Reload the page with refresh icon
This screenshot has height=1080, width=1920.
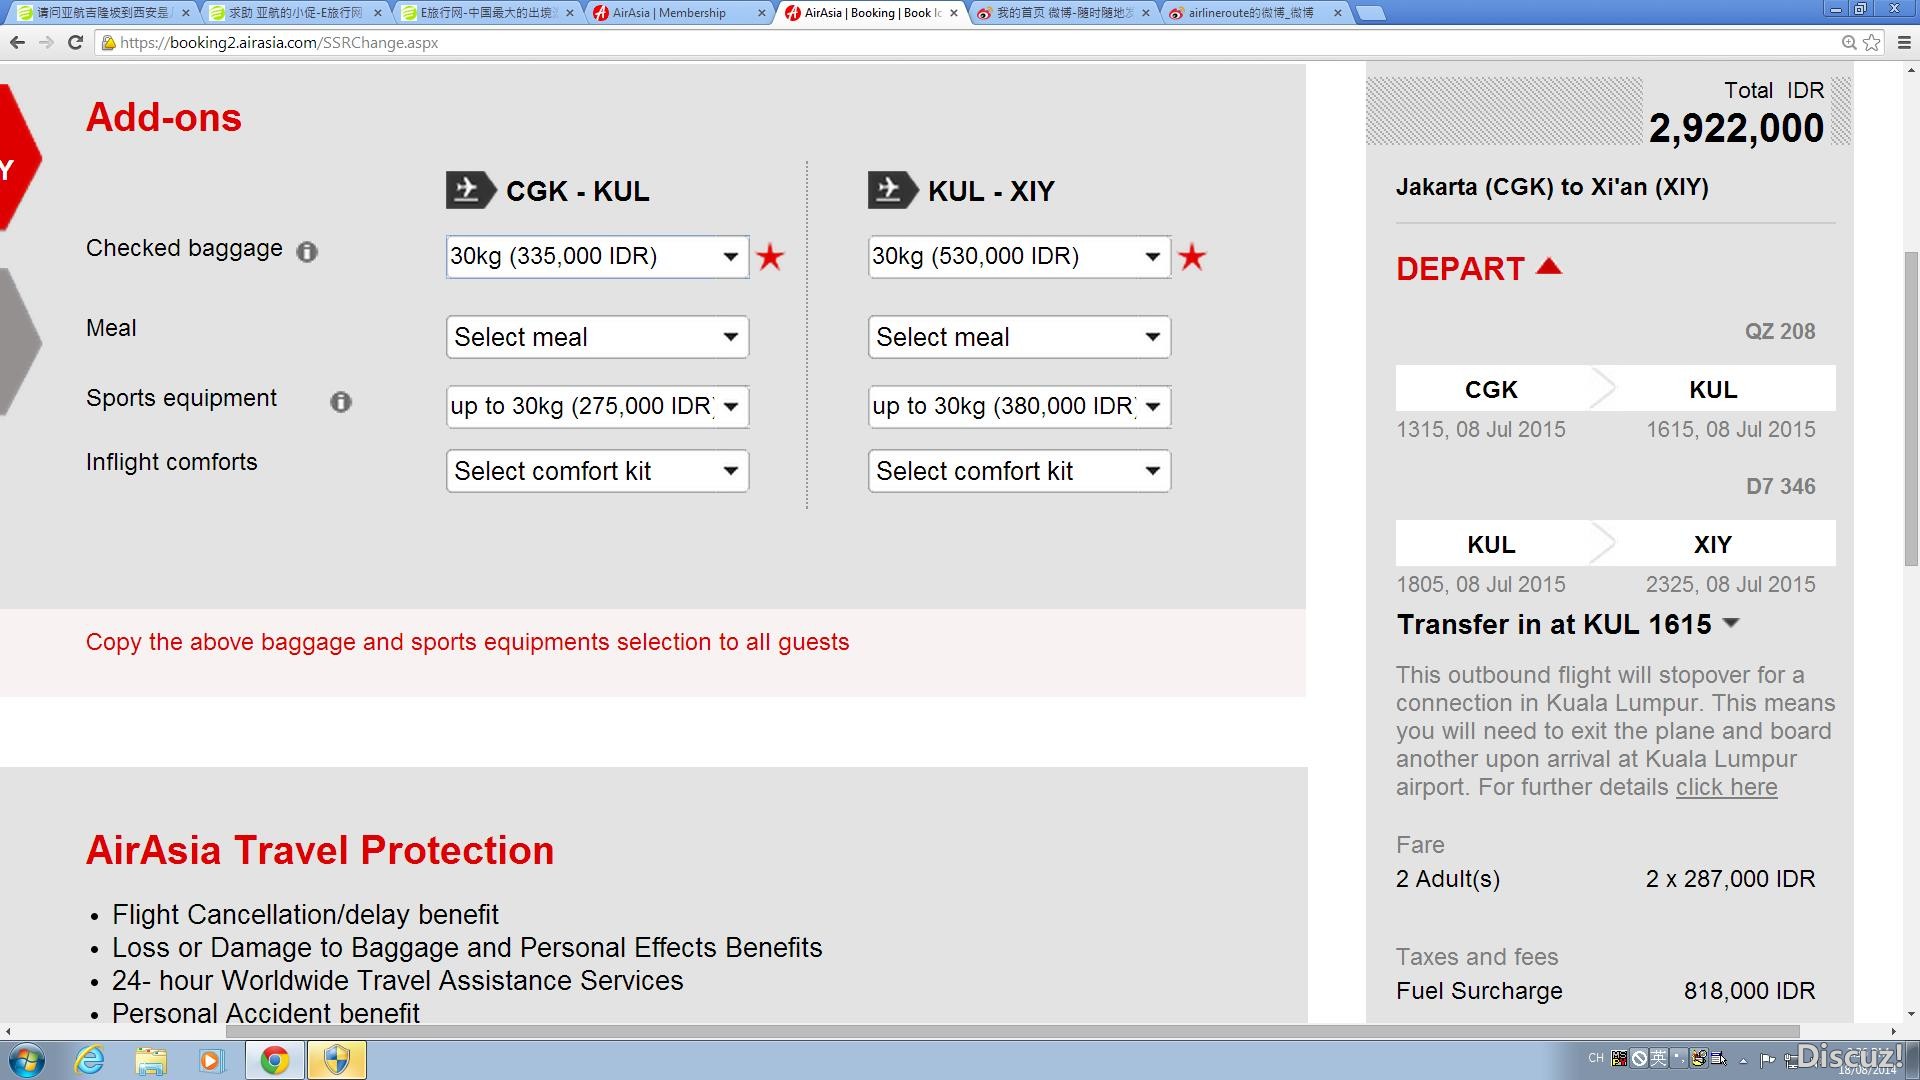75,42
